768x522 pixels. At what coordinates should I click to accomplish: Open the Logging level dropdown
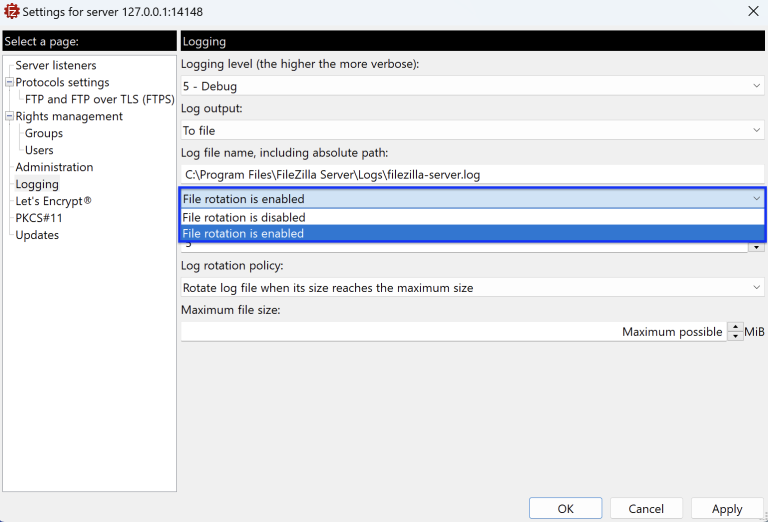(472, 86)
